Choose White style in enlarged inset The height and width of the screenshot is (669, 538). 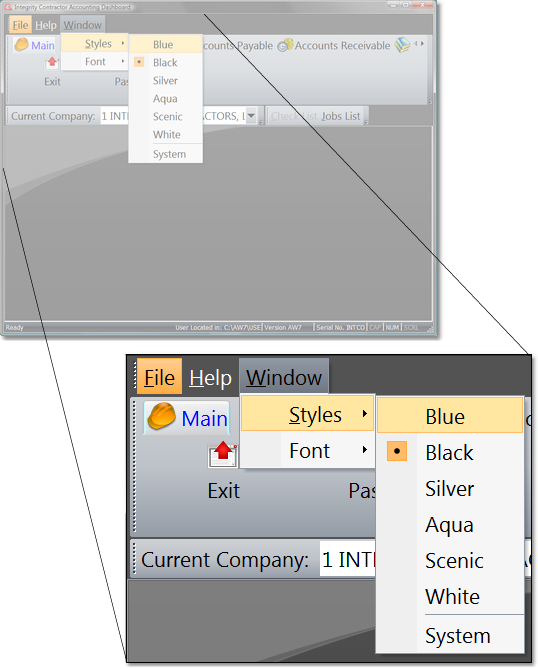[x=450, y=596]
